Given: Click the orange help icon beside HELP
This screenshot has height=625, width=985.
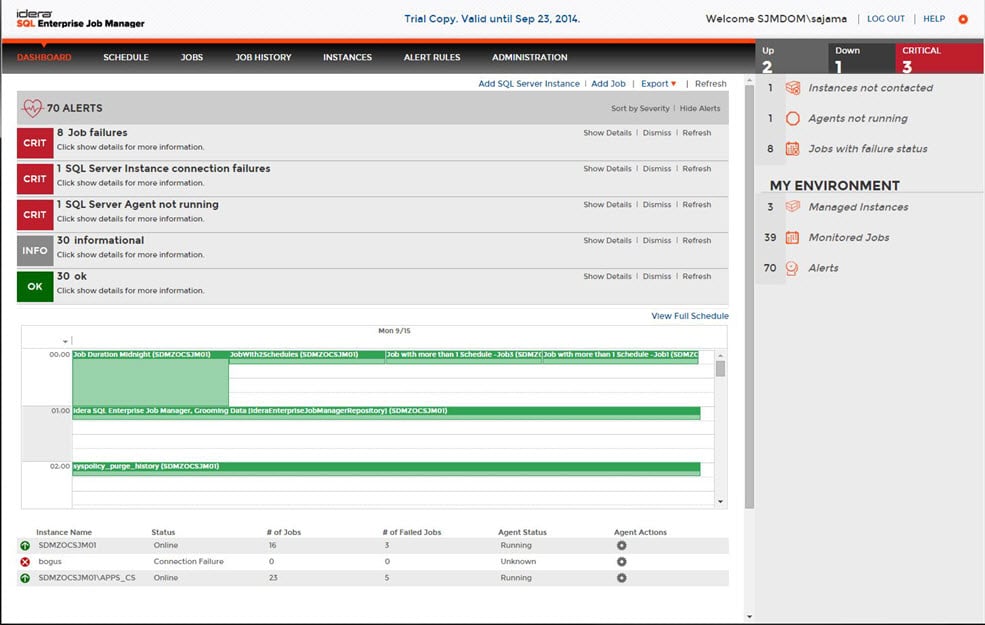Looking at the screenshot, I should (963, 19).
